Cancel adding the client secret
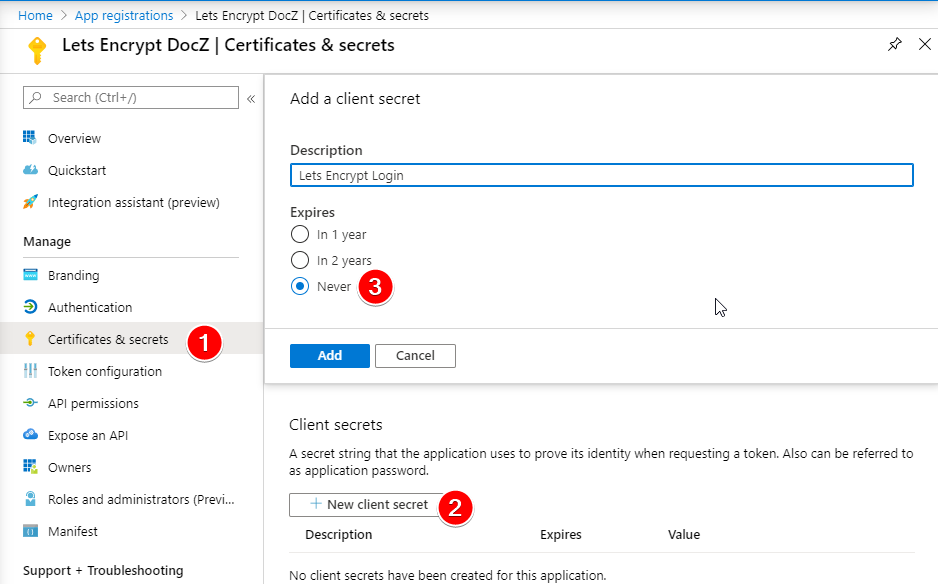The height and width of the screenshot is (584, 938). click(x=415, y=355)
